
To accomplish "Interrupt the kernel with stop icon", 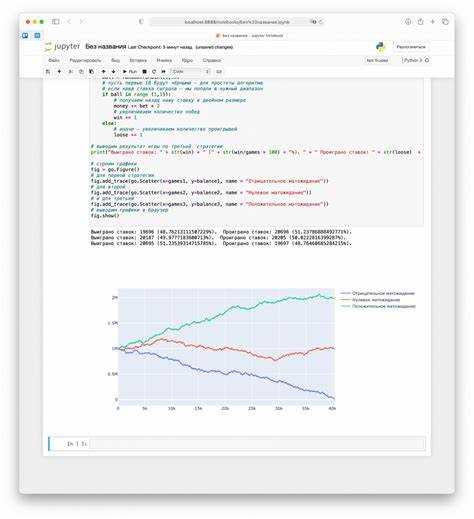I will pyautogui.click(x=144, y=72).
